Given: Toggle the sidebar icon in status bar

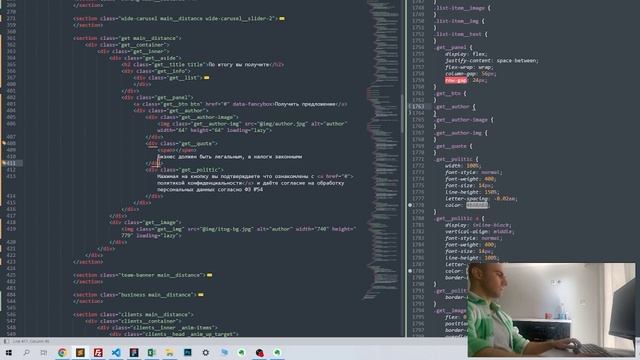Looking at the screenshot, I should [6, 341].
